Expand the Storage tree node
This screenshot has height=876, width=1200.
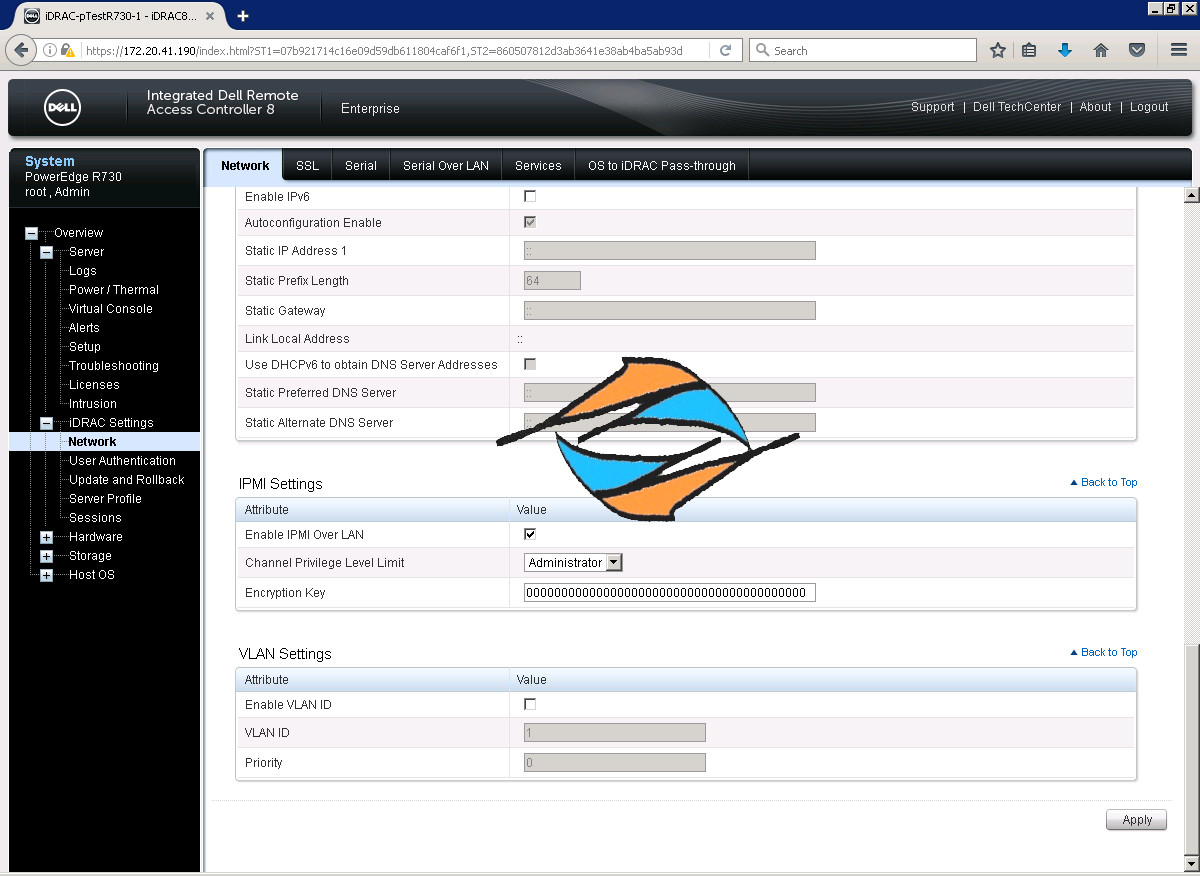(x=46, y=556)
